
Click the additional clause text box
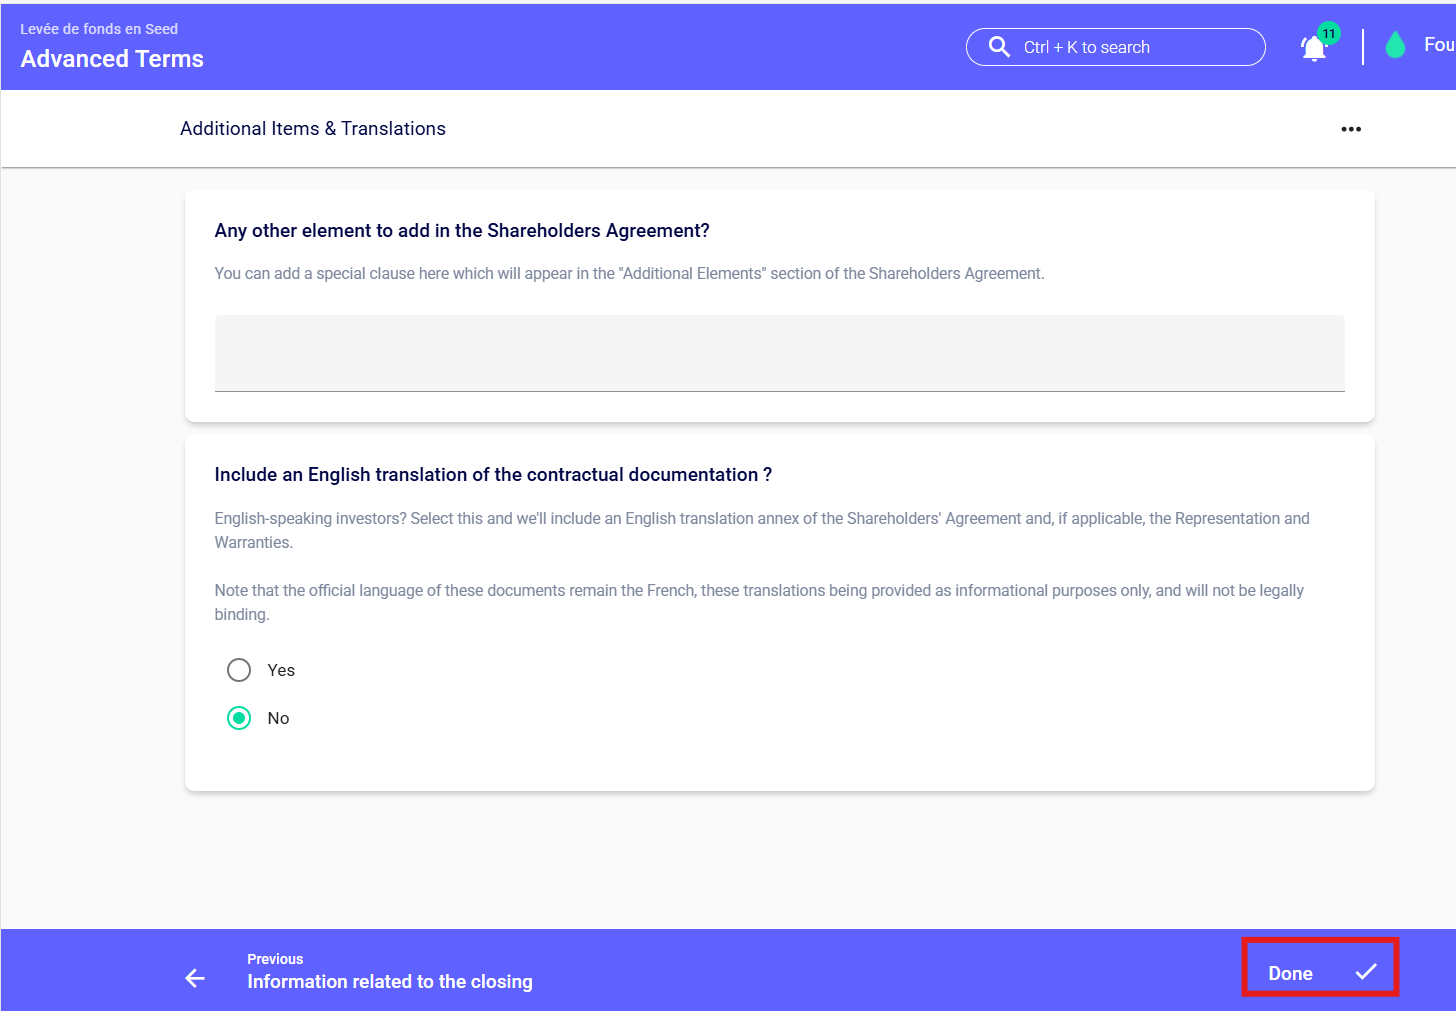pyautogui.click(x=779, y=353)
